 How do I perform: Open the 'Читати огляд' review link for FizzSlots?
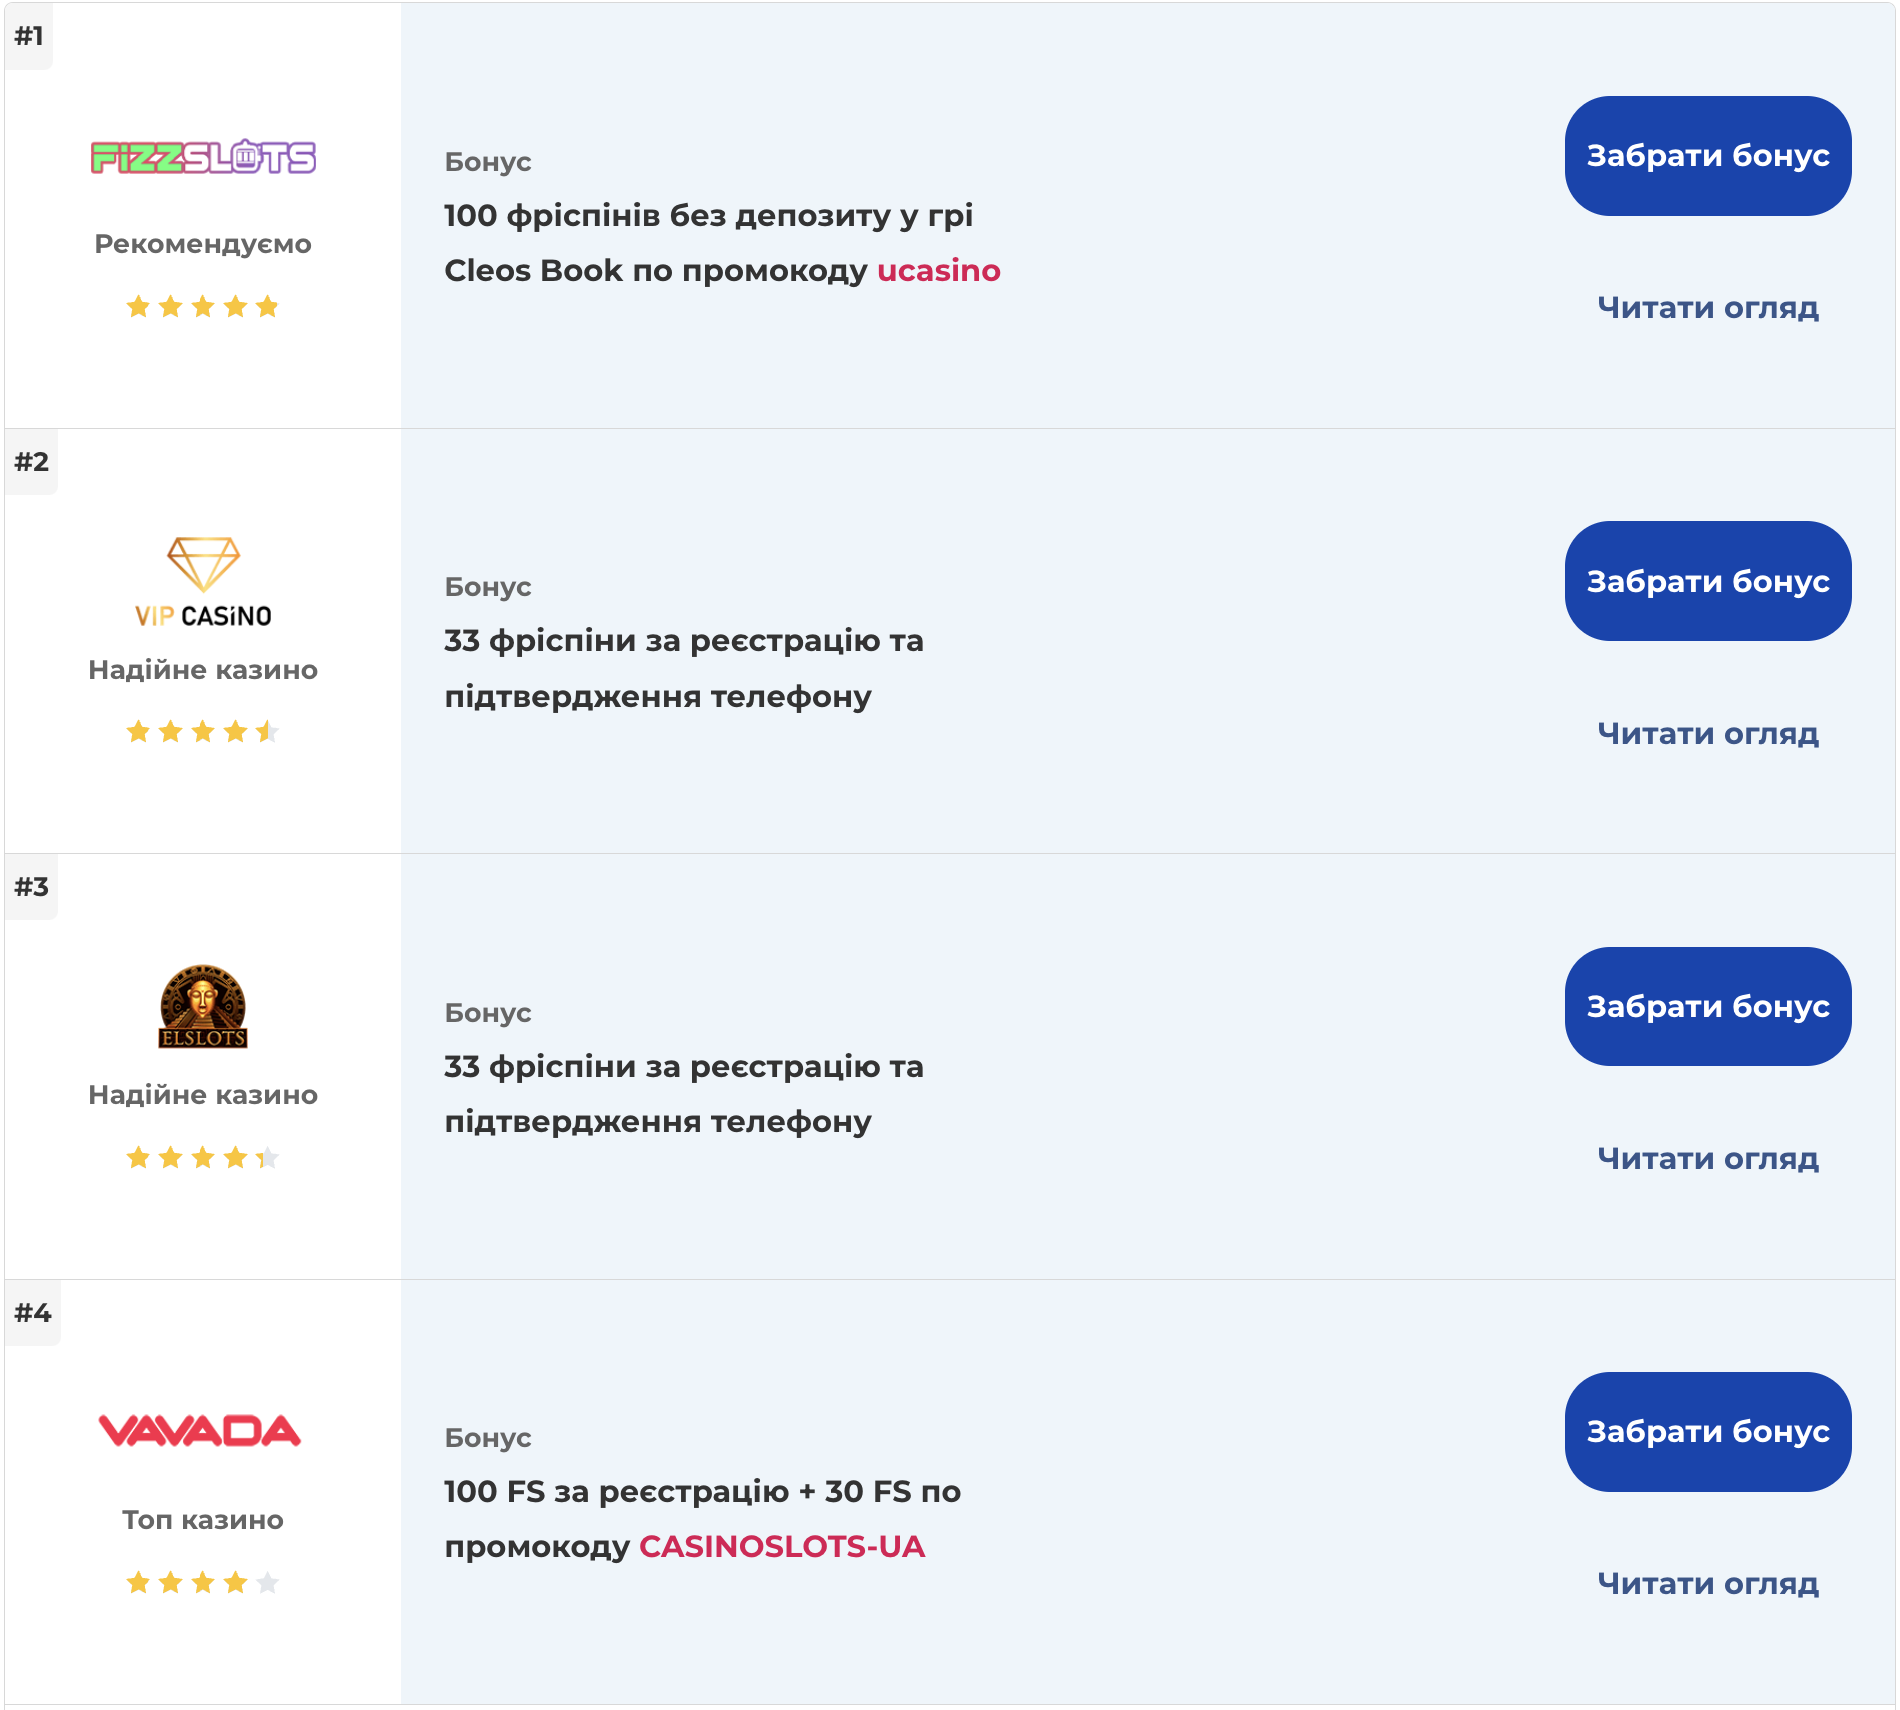tap(1708, 308)
